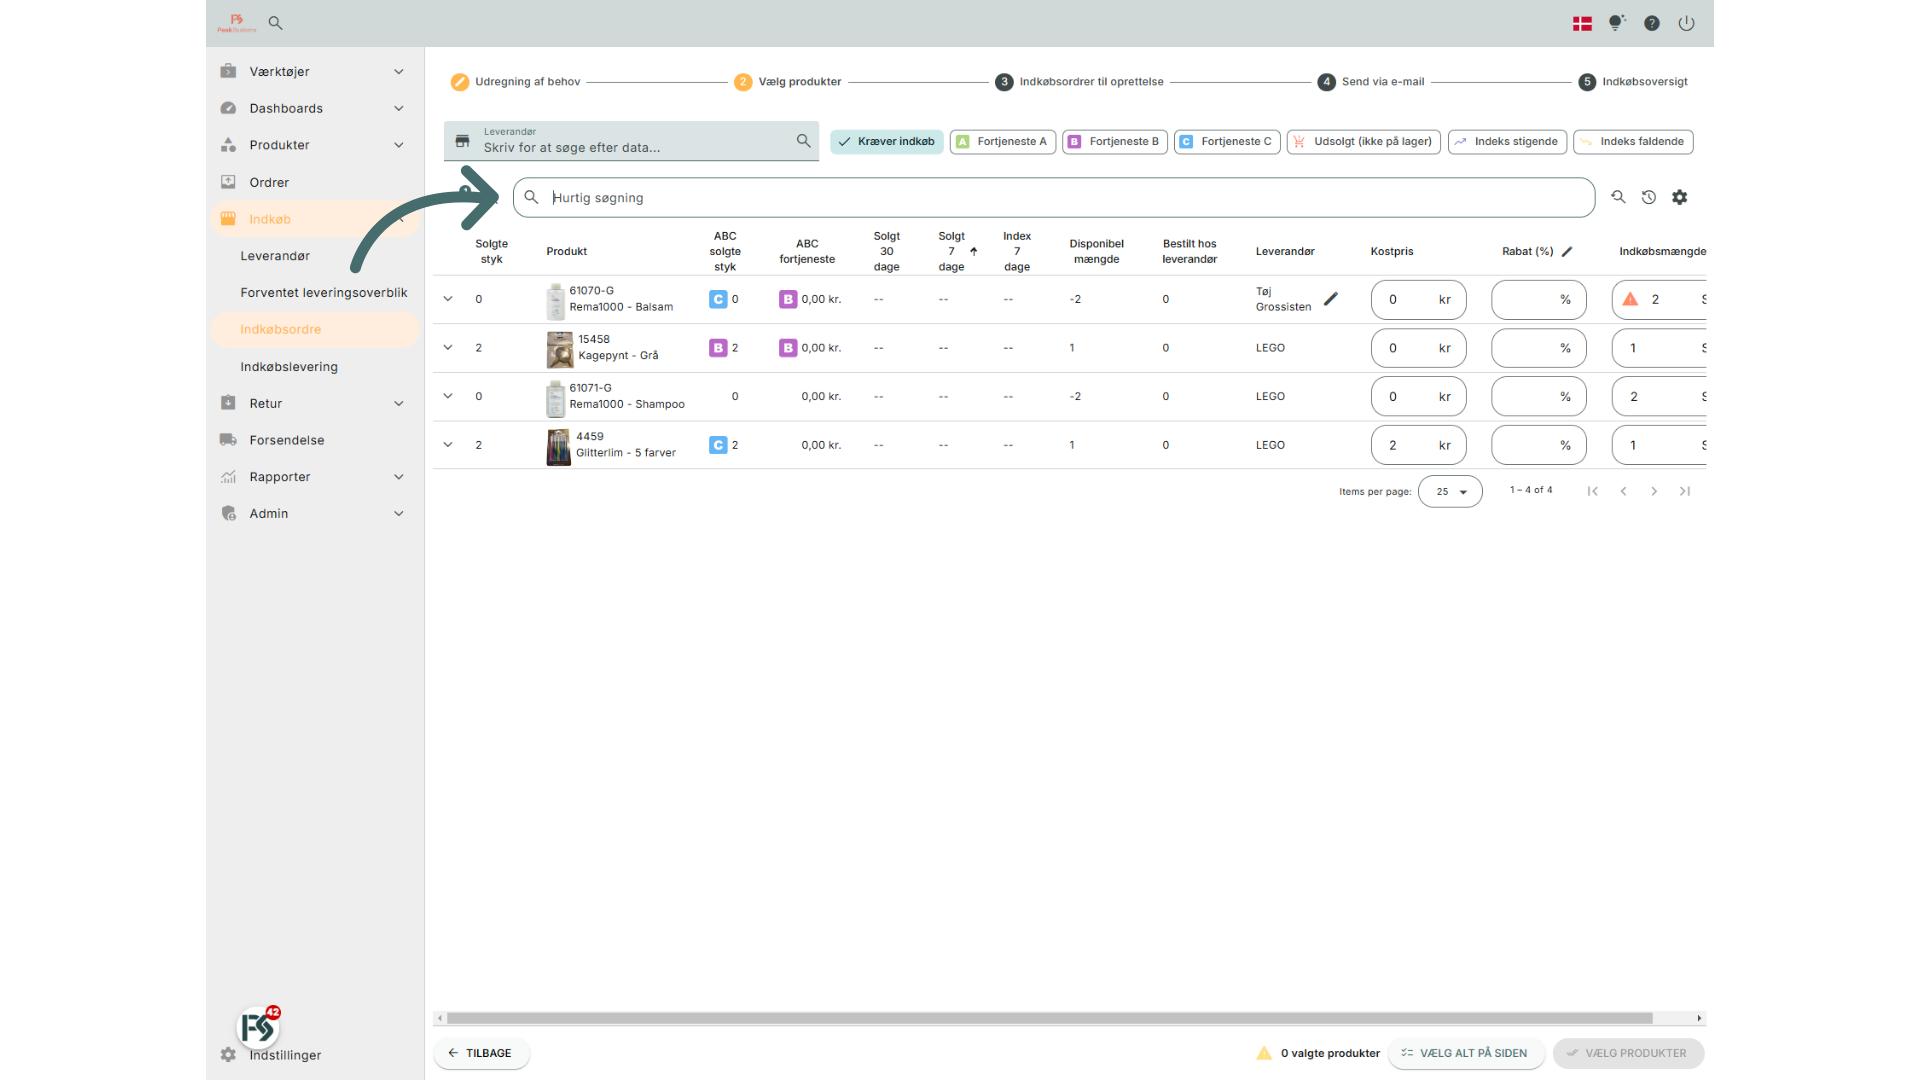This screenshot has height=1080, width=1920.
Task: Click the C badge in Glitterlim row
Action: pyautogui.click(x=718, y=445)
